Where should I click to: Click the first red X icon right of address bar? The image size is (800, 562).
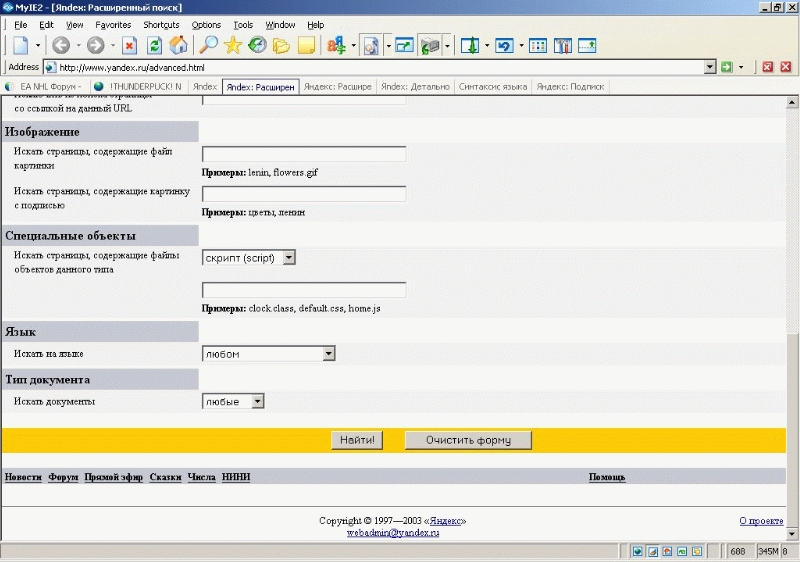click(767, 67)
